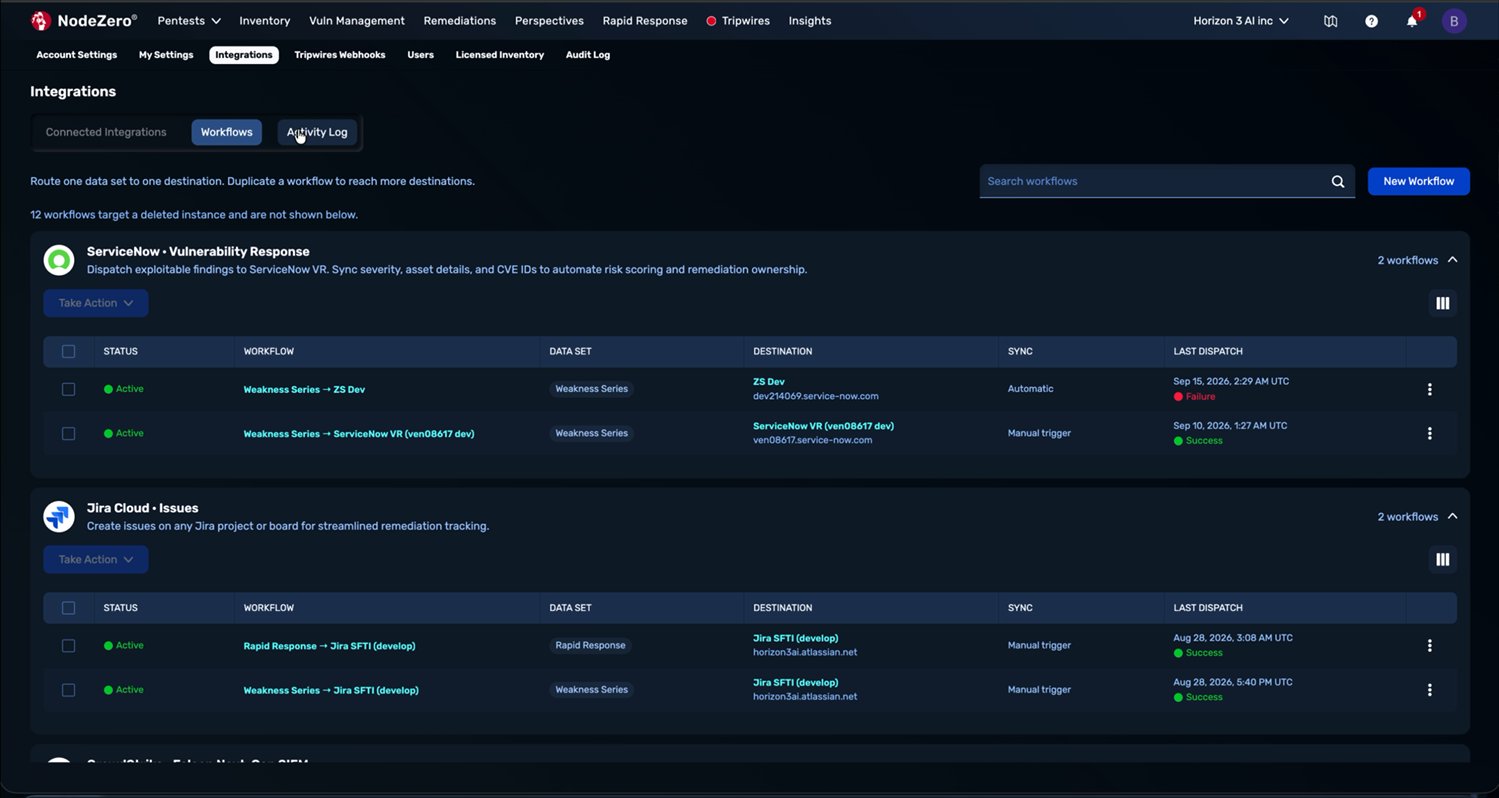Sort ServiceNow table by LAST DISPATCH column

[x=1208, y=351]
